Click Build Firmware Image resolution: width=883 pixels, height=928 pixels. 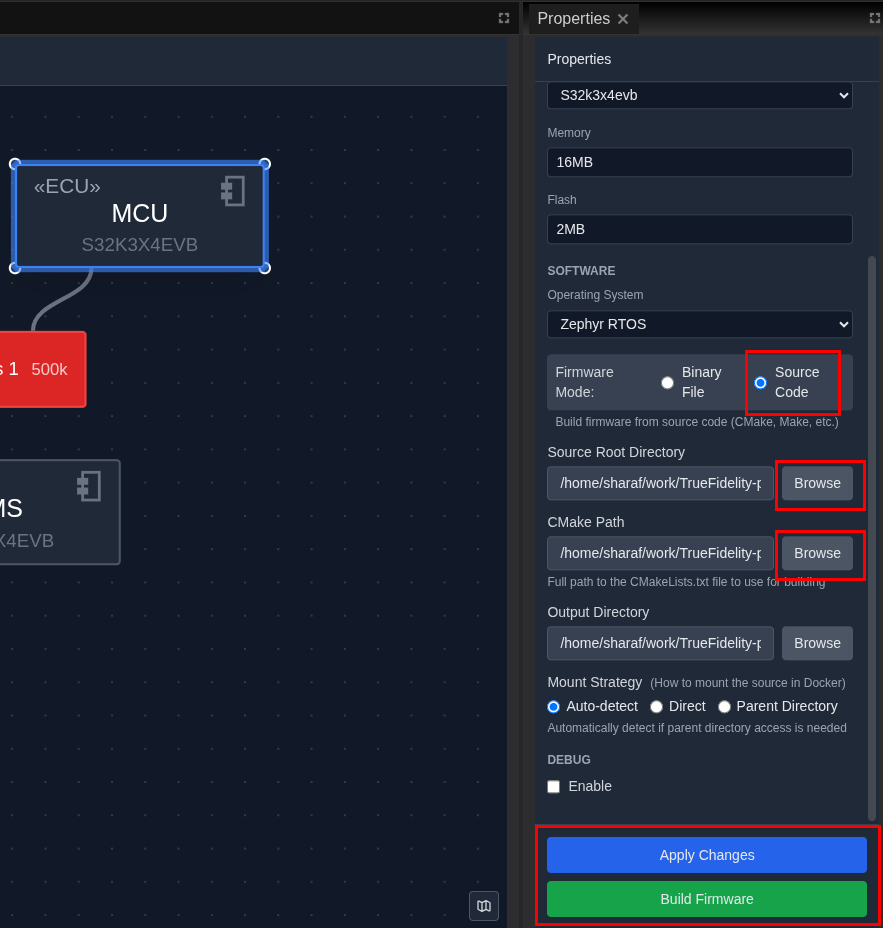[x=707, y=899]
